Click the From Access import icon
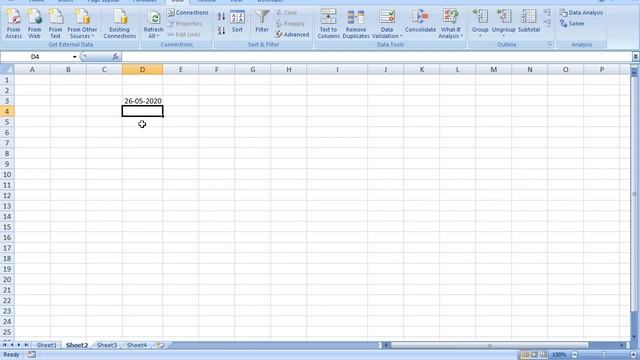The image size is (640, 360). tap(13, 24)
